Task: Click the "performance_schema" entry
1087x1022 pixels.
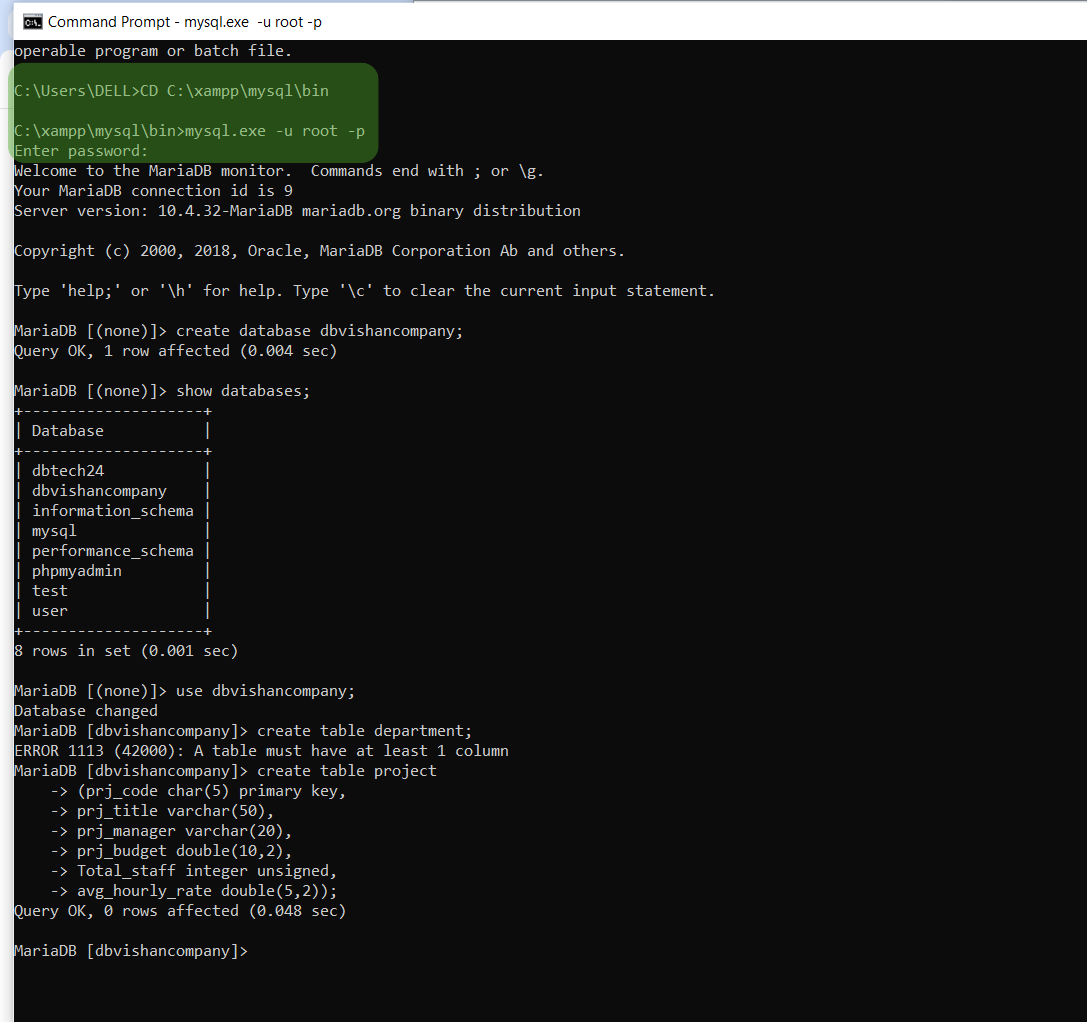Action: 113,550
